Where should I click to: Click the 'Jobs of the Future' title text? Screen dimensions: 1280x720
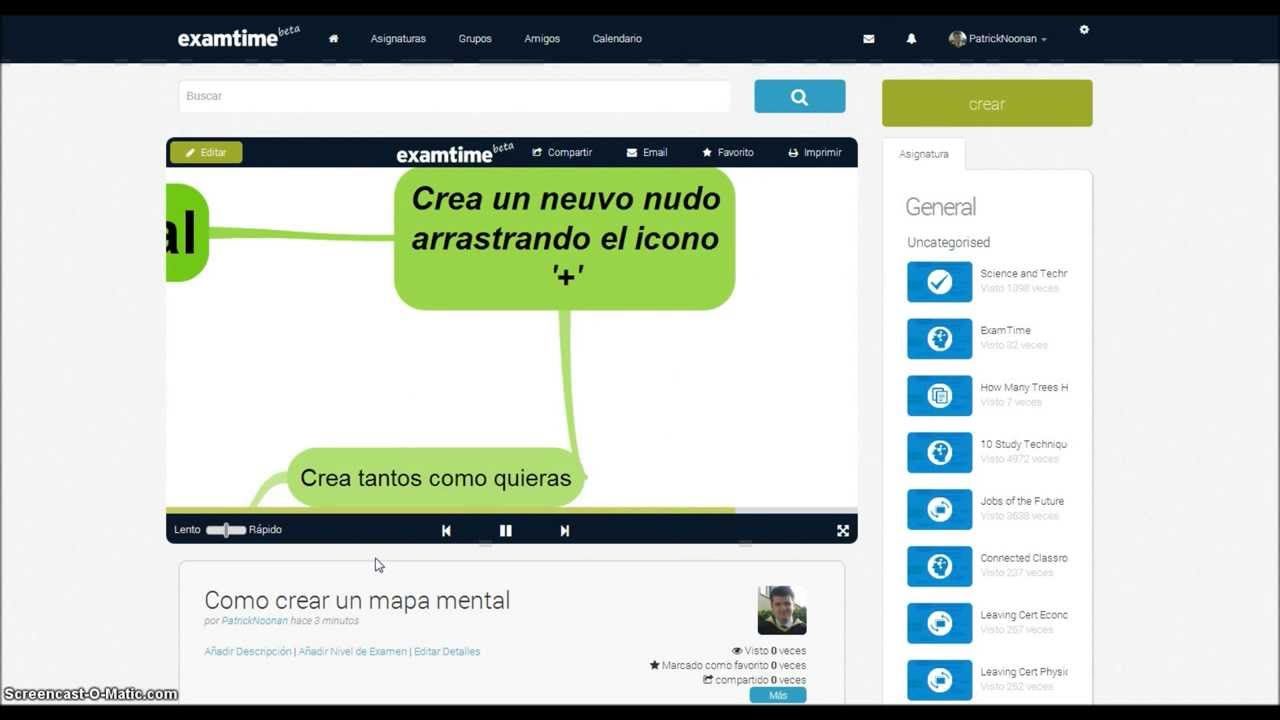point(1022,502)
